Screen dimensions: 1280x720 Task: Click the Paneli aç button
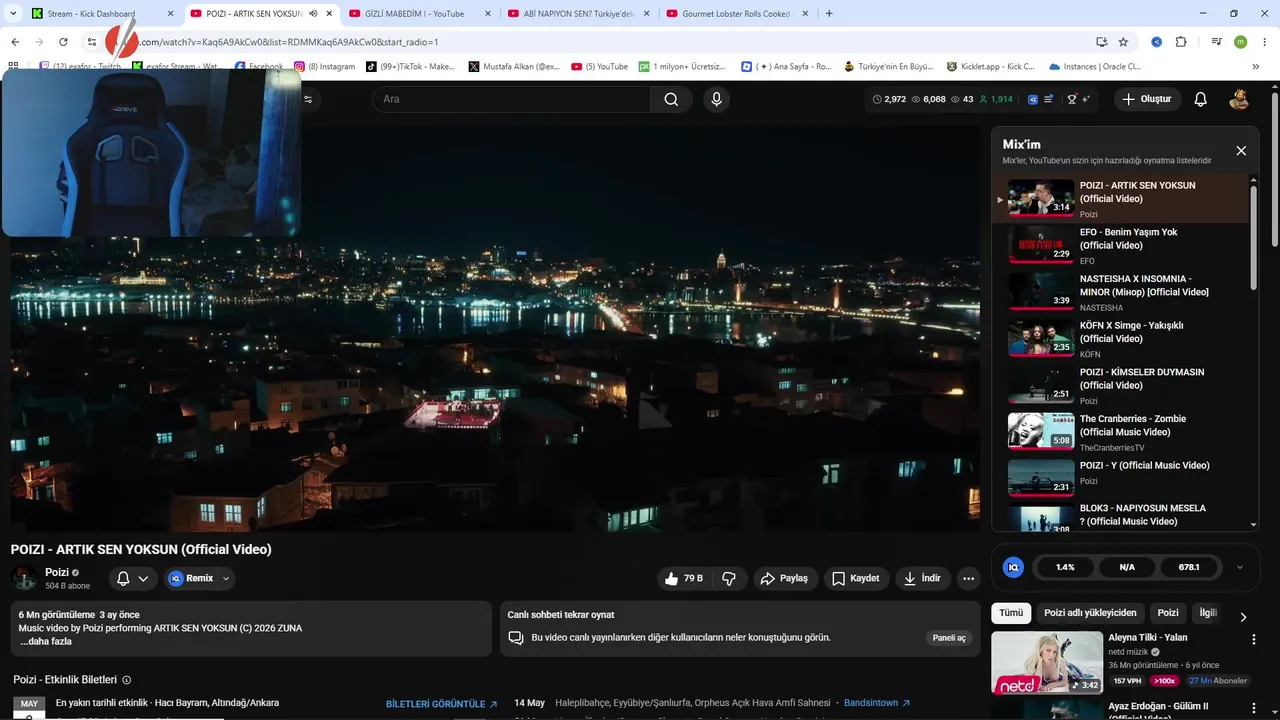pyautogui.click(x=949, y=638)
